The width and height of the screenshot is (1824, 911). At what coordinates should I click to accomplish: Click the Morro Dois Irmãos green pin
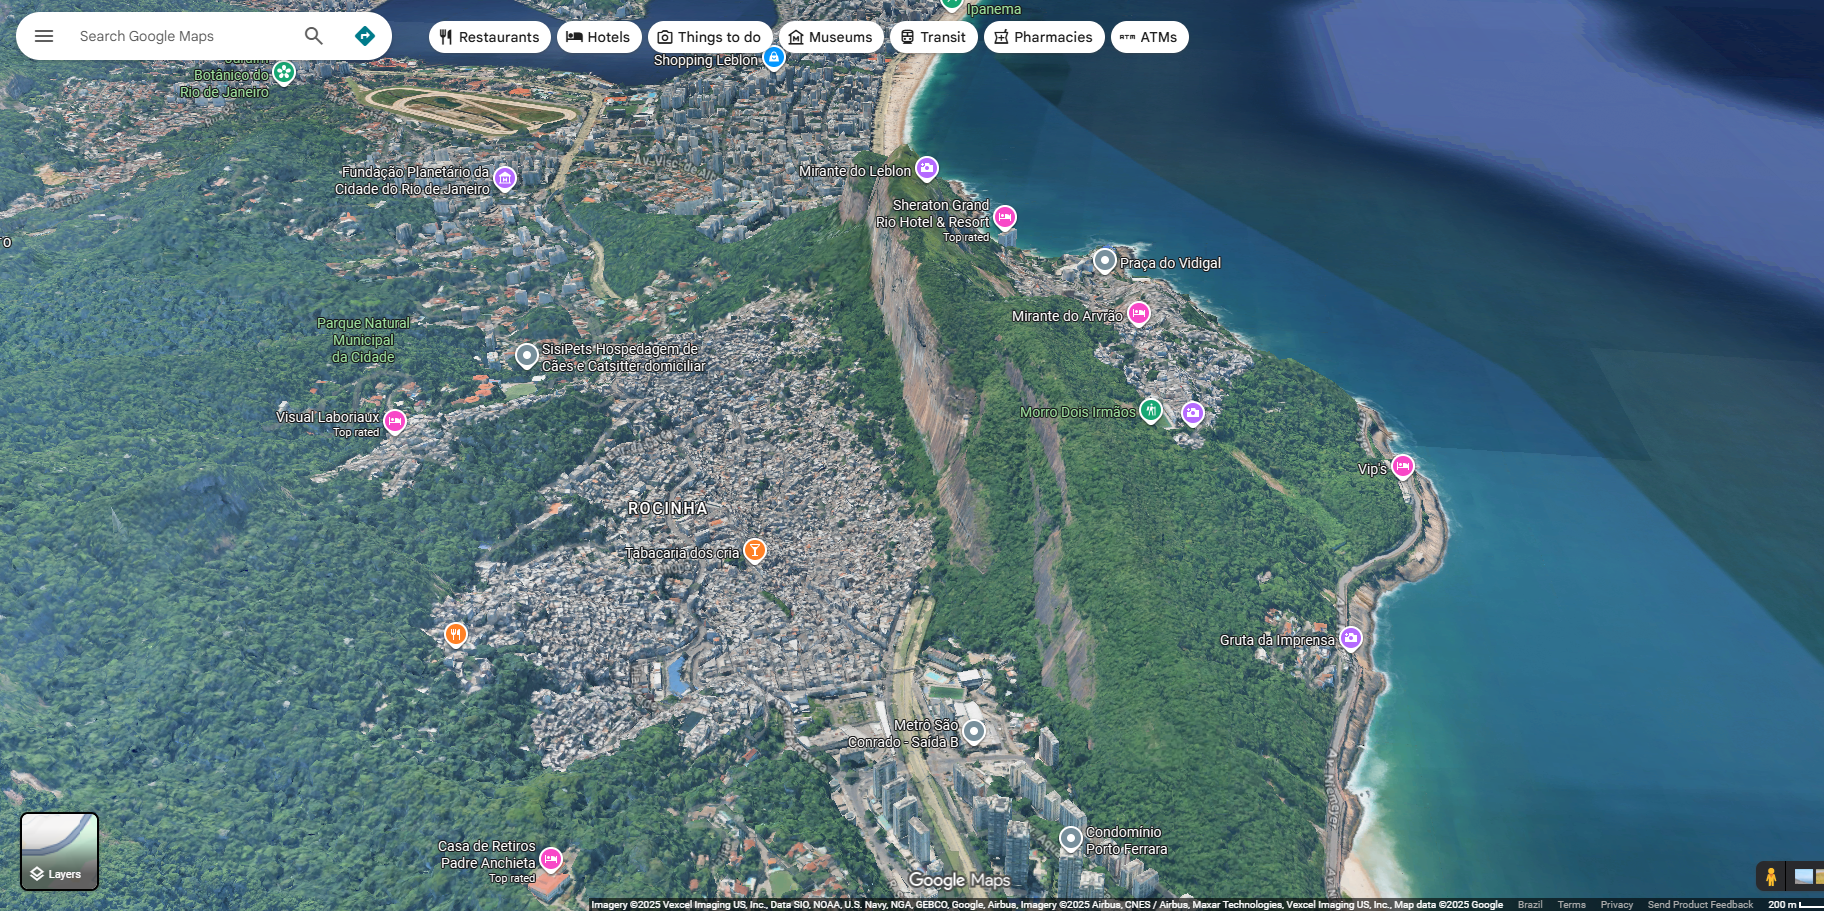click(x=1151, y=410)
